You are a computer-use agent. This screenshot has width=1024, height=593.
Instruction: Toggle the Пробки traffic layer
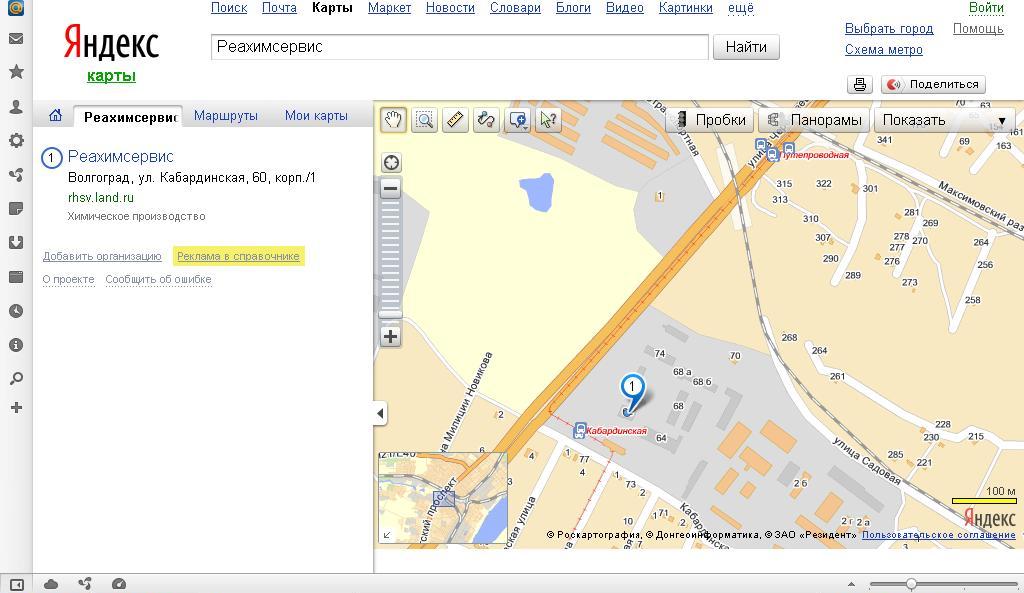710,120
